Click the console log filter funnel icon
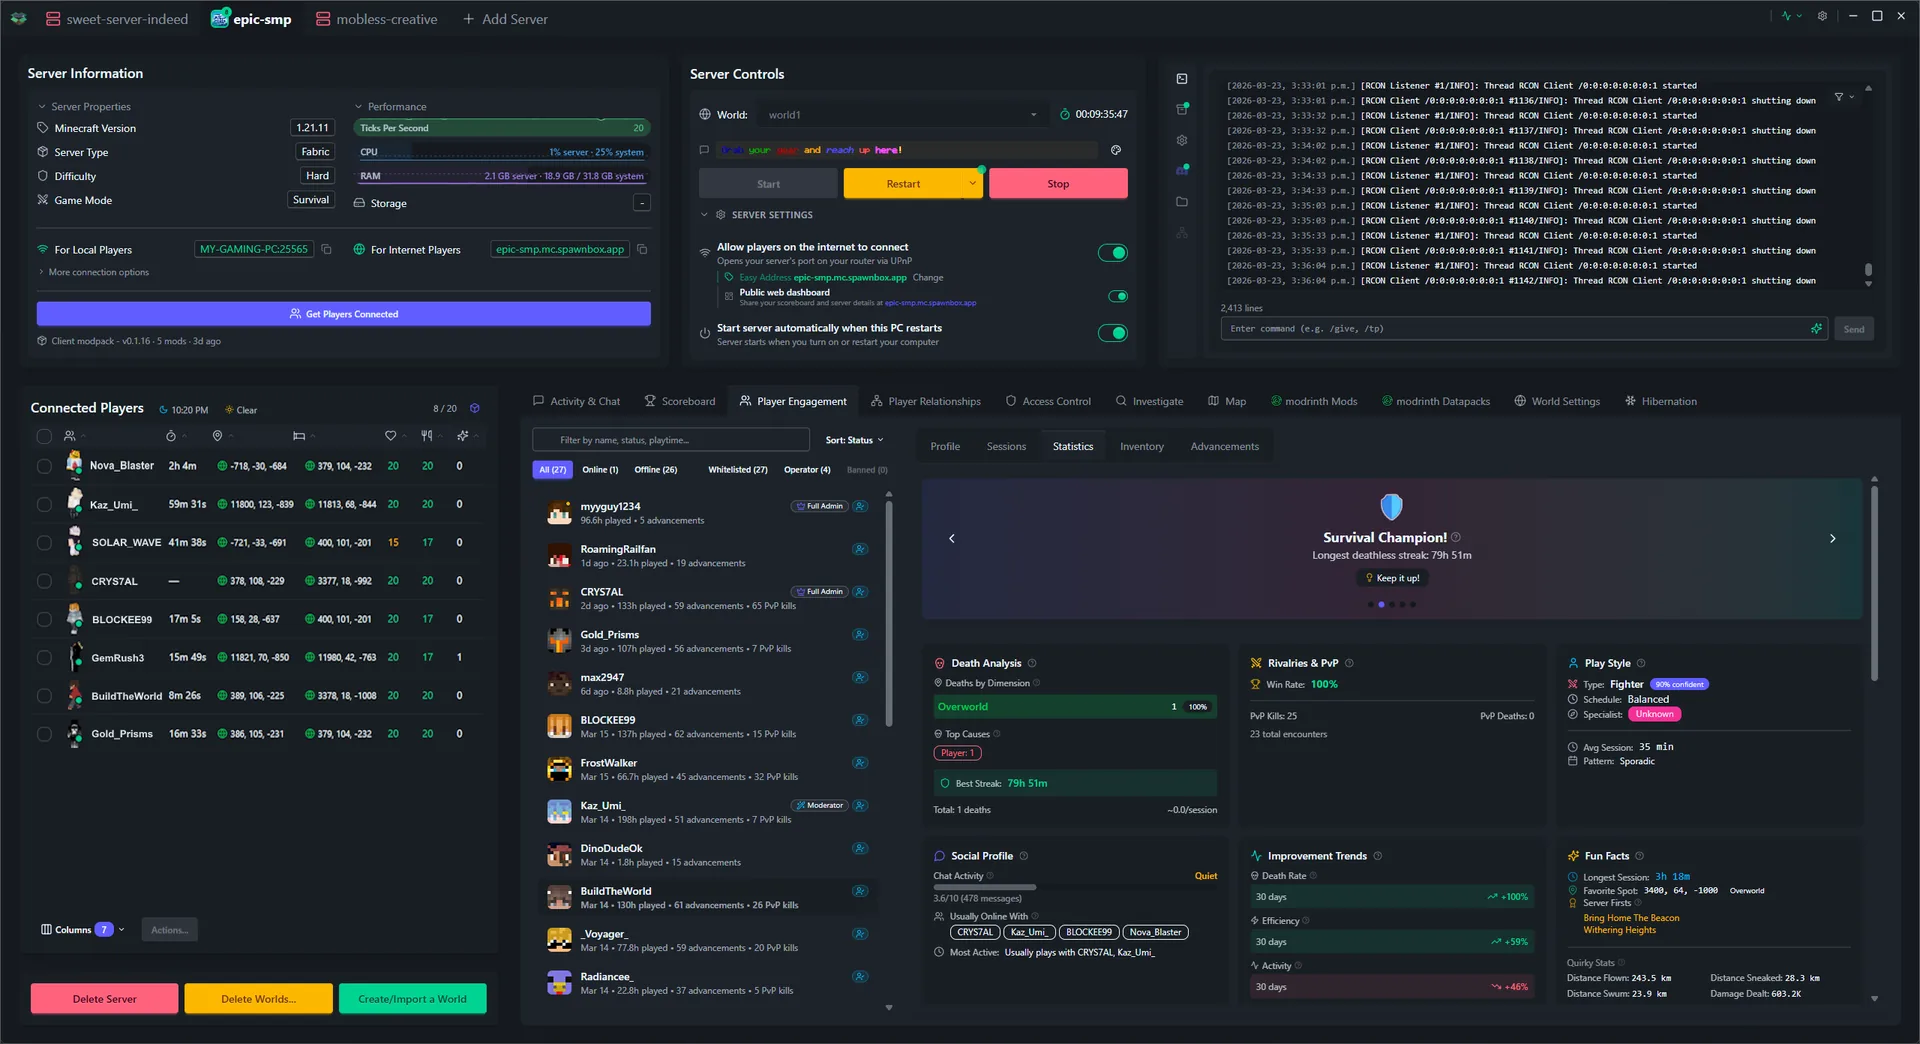 [1840, 97]
